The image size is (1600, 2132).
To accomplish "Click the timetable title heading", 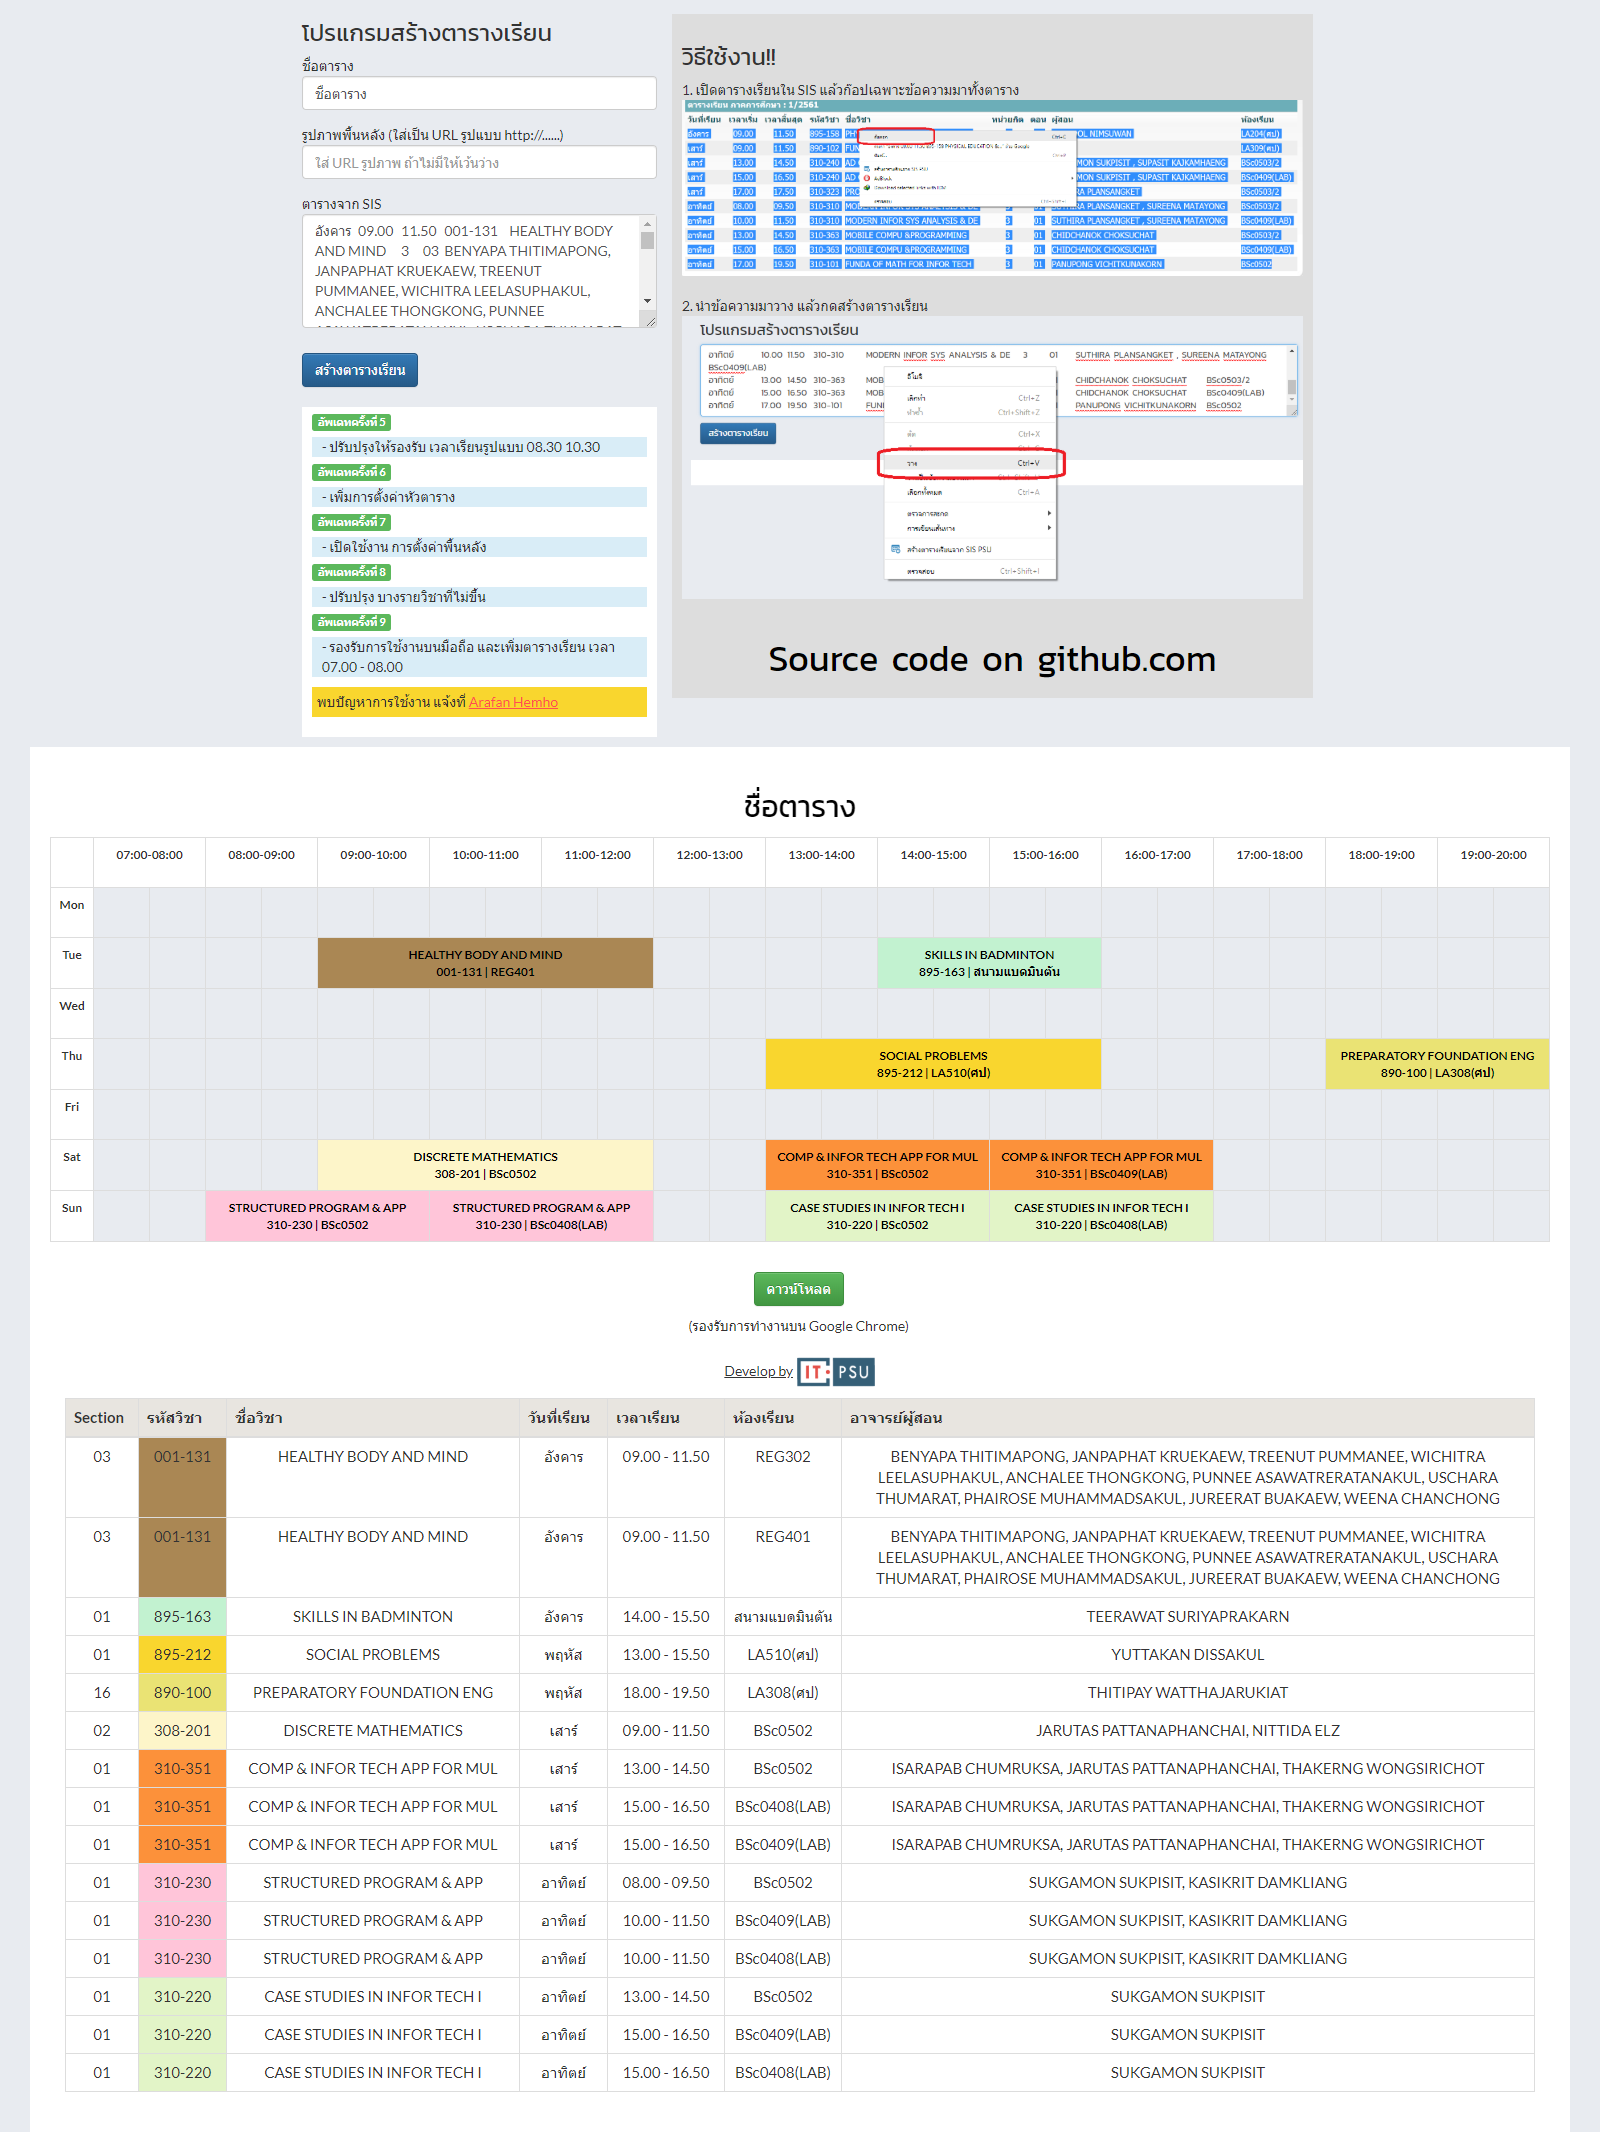I will (799, 807).
